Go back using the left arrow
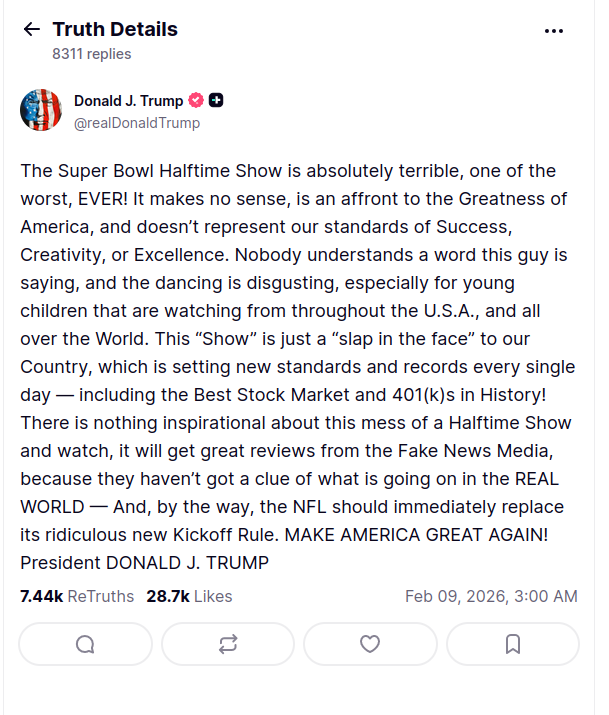Image resolution: width=609 pixels, height=715 pixels. [31, 30]
